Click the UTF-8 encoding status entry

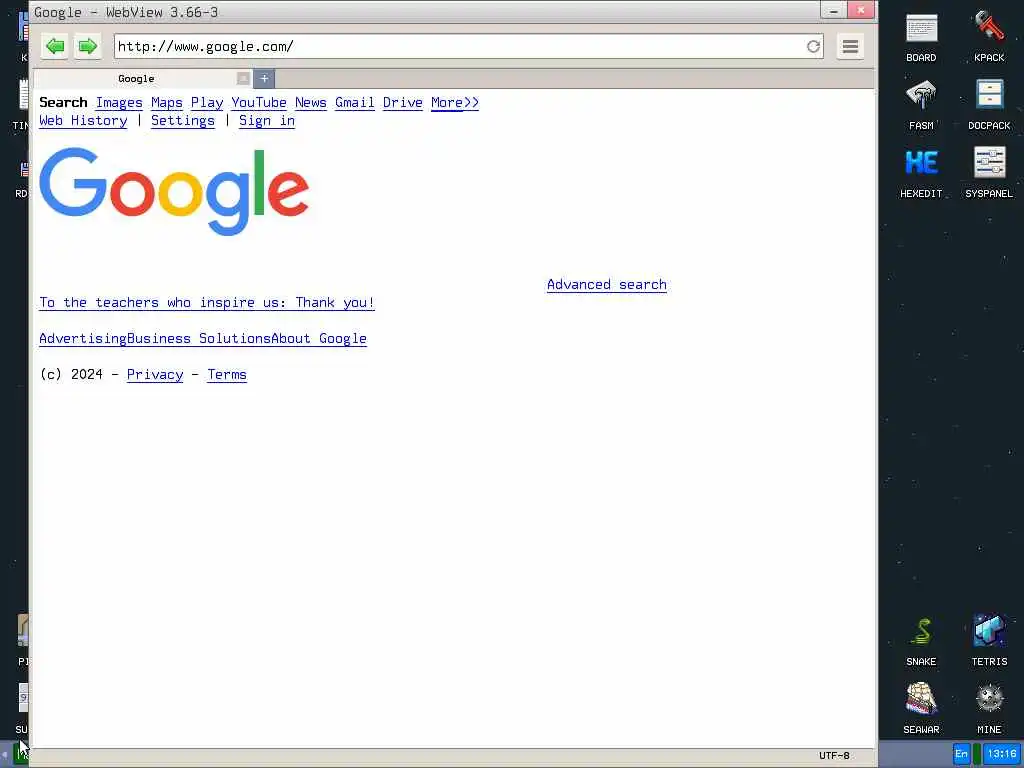834,756
